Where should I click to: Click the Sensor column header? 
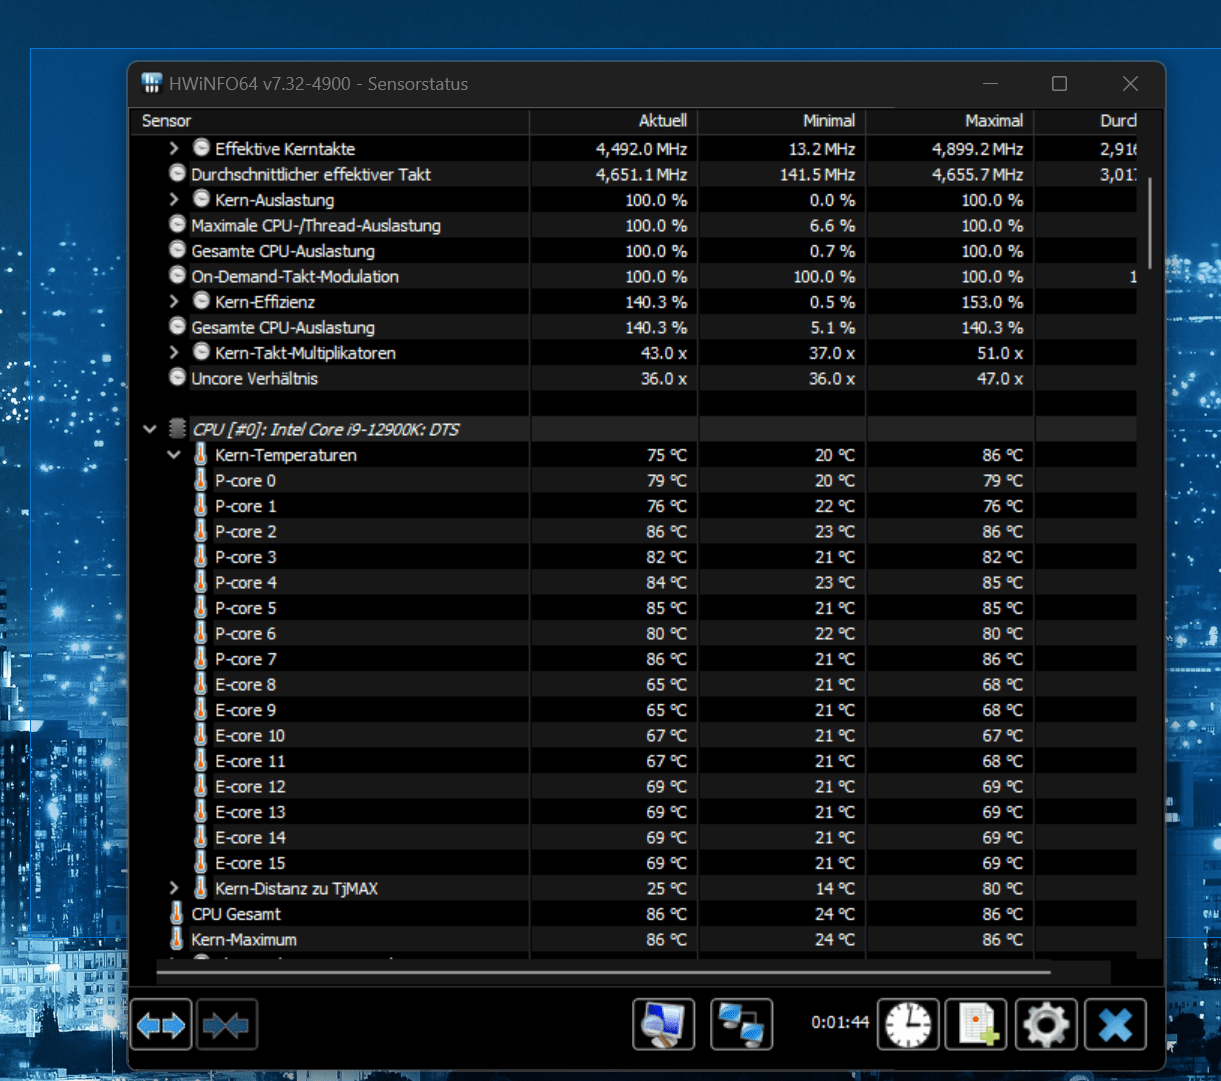(329, 121)
